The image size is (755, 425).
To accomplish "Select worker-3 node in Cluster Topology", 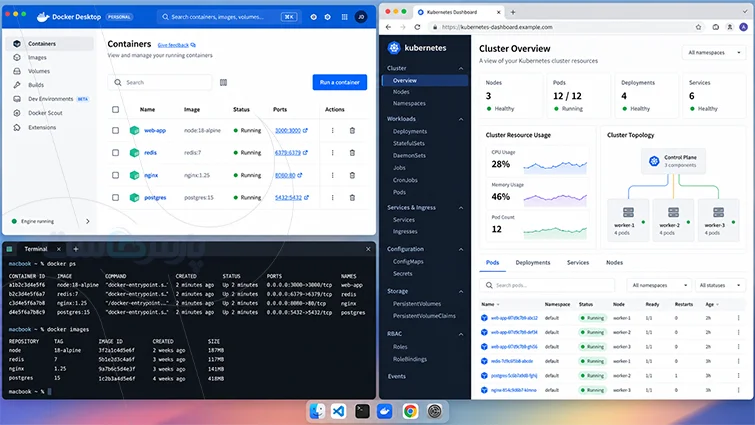I will (x=718, y=219).
